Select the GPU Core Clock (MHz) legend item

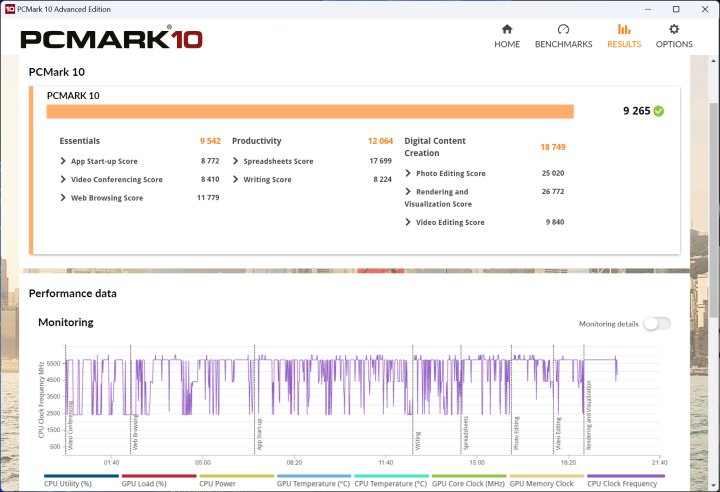tap(468, 483)
